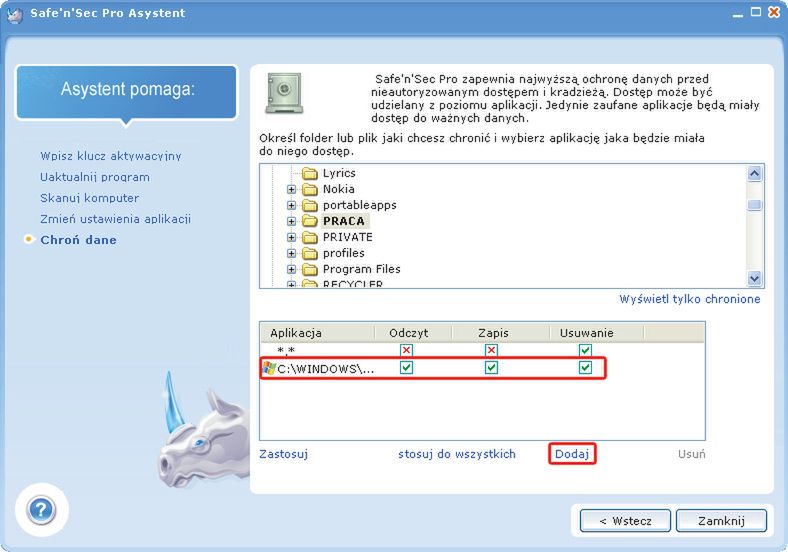Click the Wstecz button
Image resolution: width=788 pixels, height=552 pixels.
[x=625, y=521]
